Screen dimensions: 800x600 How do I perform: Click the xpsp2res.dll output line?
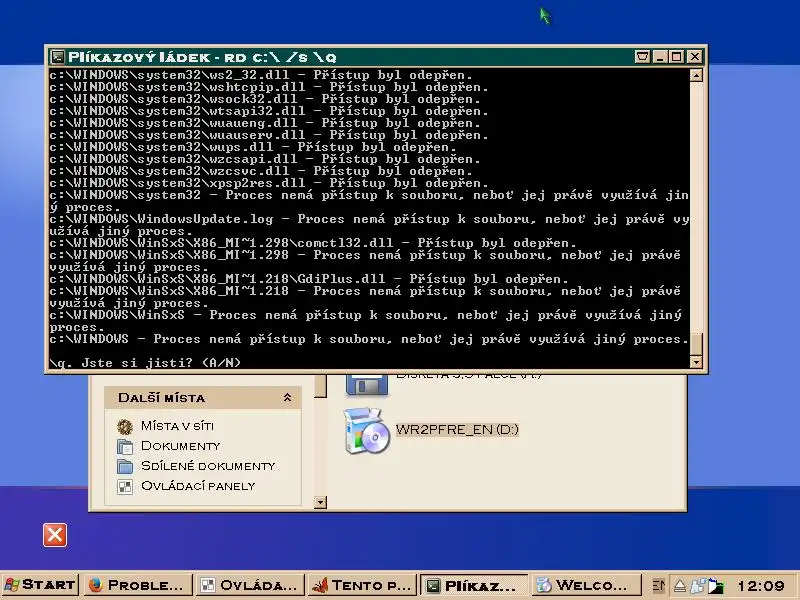click(x=269, y=183)
